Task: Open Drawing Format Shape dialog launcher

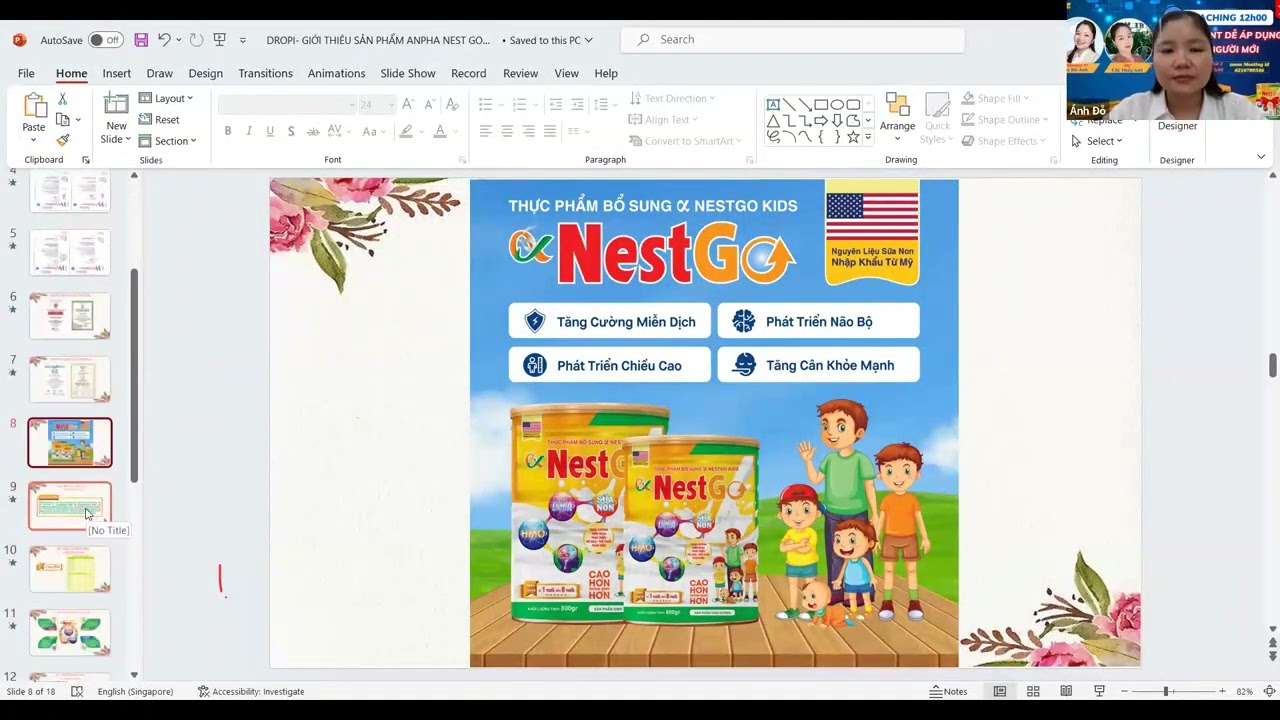Action: pos(1054,160)
